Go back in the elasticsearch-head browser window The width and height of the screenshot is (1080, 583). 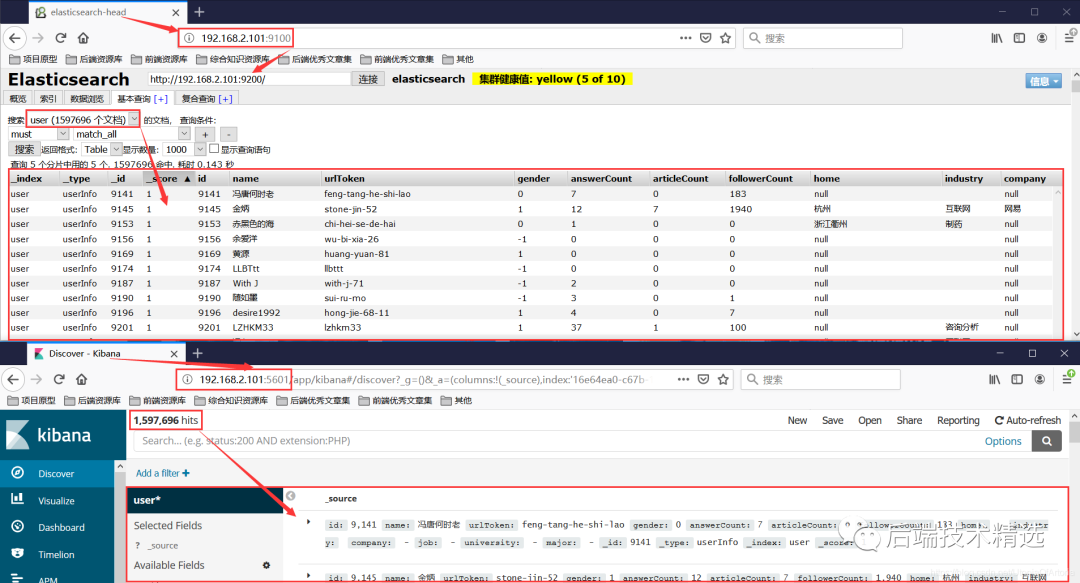tap(15, 38)
